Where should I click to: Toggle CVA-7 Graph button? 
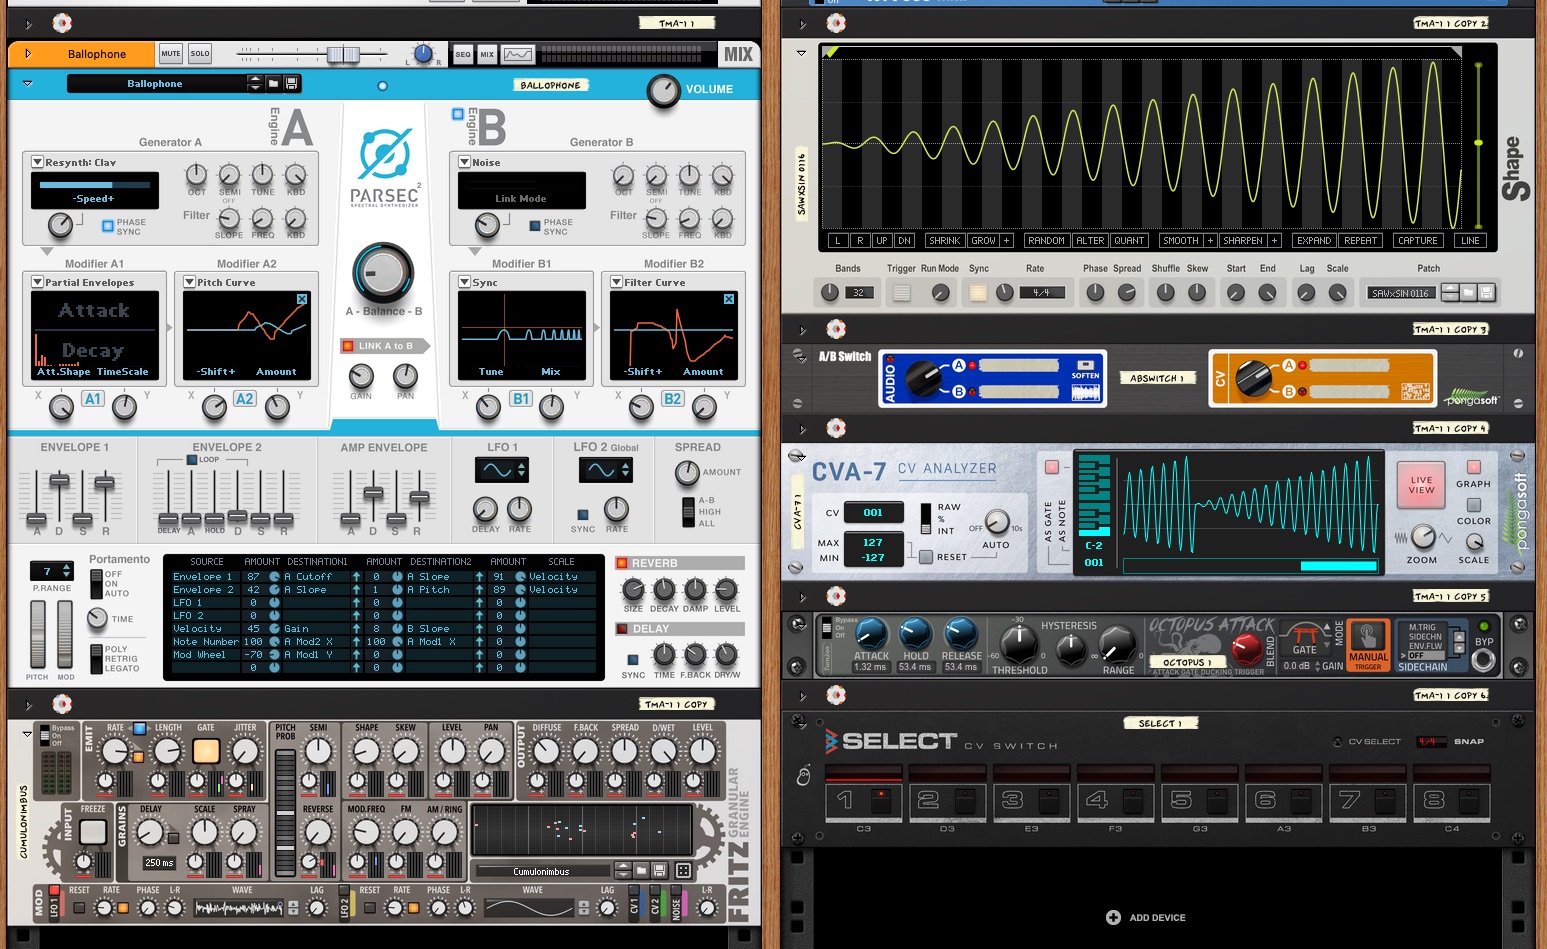point(1473,467)
